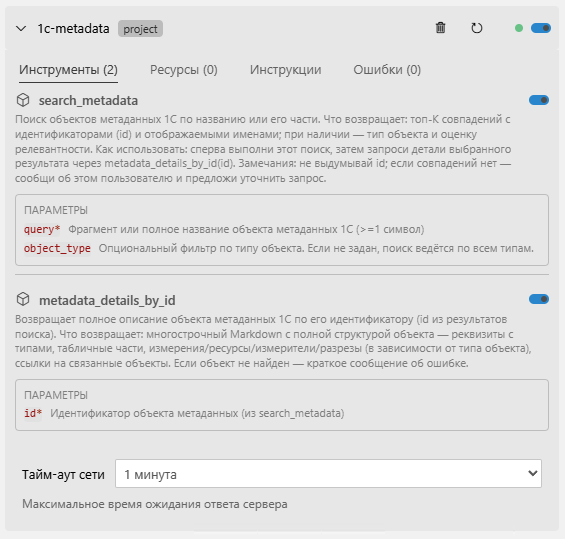
Task: Click the search_metadata tool title
Action: pyautogui.click(x=88, y=101)
